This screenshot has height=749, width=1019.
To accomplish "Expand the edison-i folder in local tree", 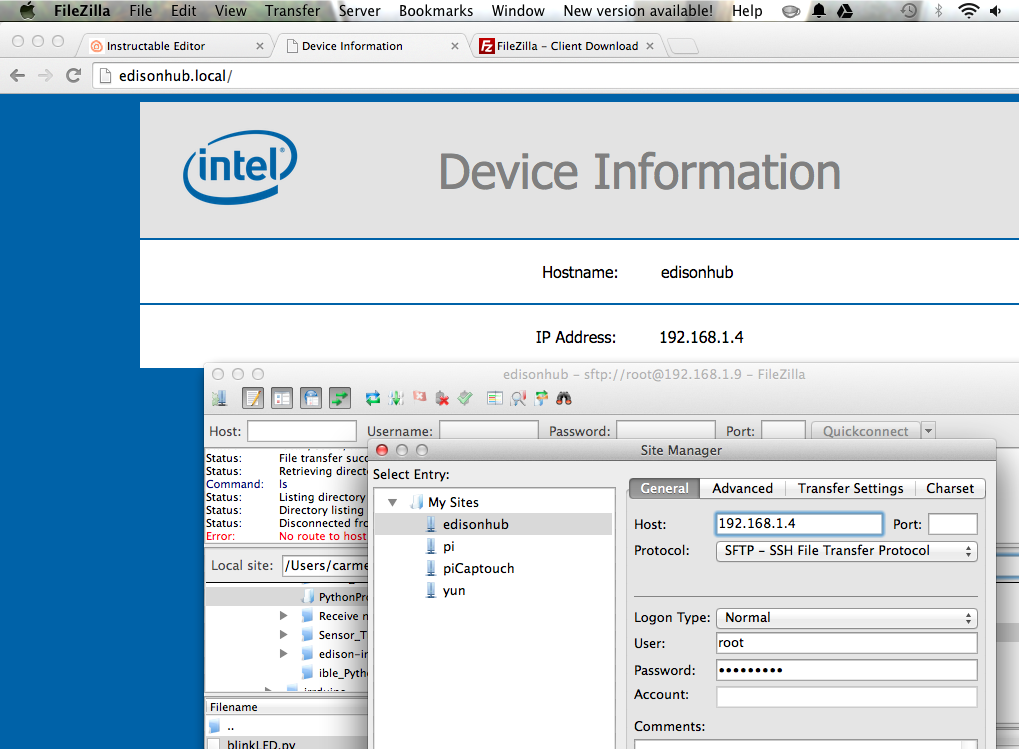I will (283, 654).
